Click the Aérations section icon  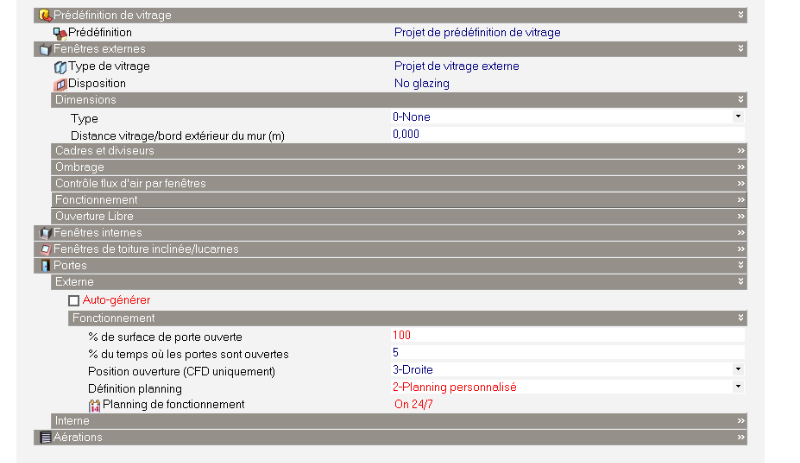tap(44, 438)
